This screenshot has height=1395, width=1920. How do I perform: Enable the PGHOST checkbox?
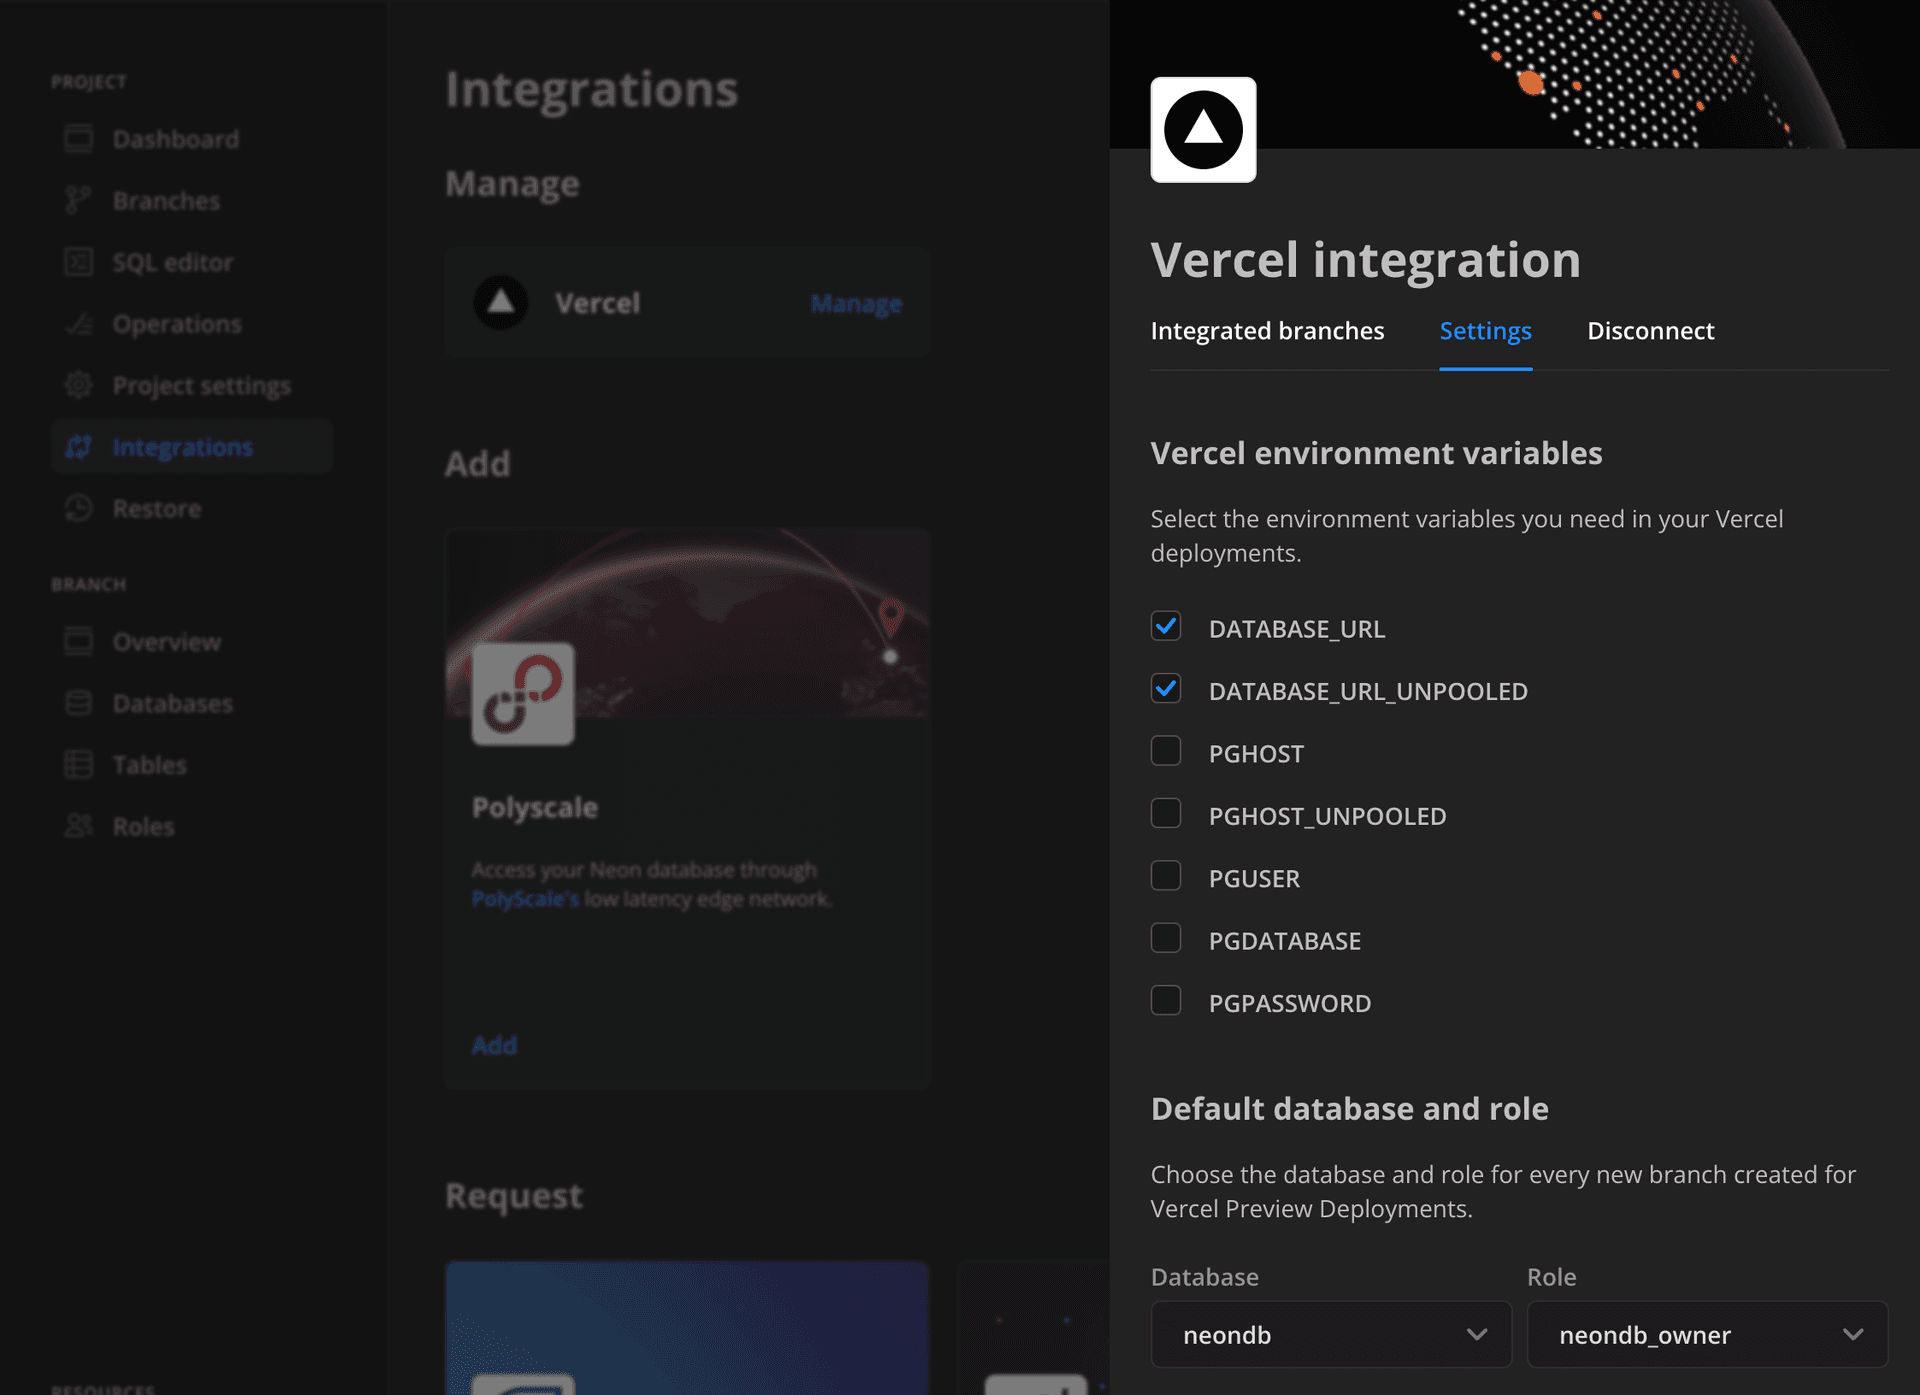pos(1166,752)
